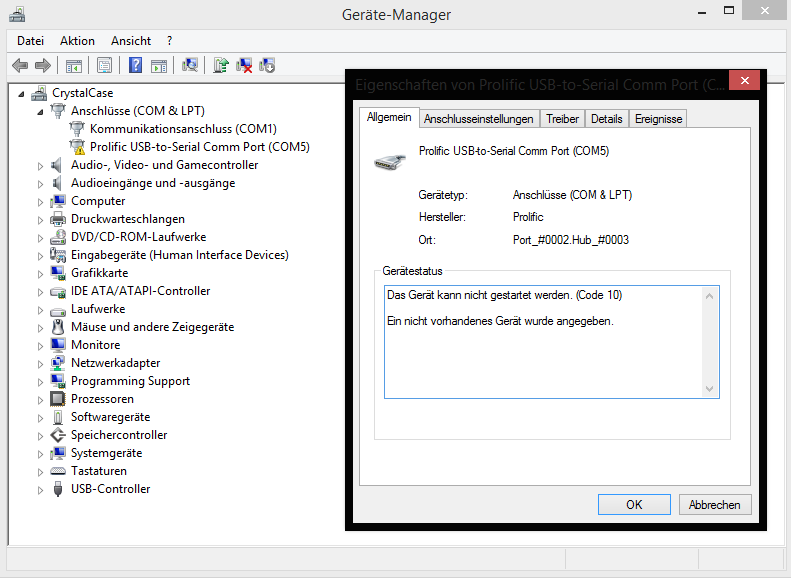The image size is (791, 578).
Task: Open the ? help menu
Action: (x=170, y=41)
